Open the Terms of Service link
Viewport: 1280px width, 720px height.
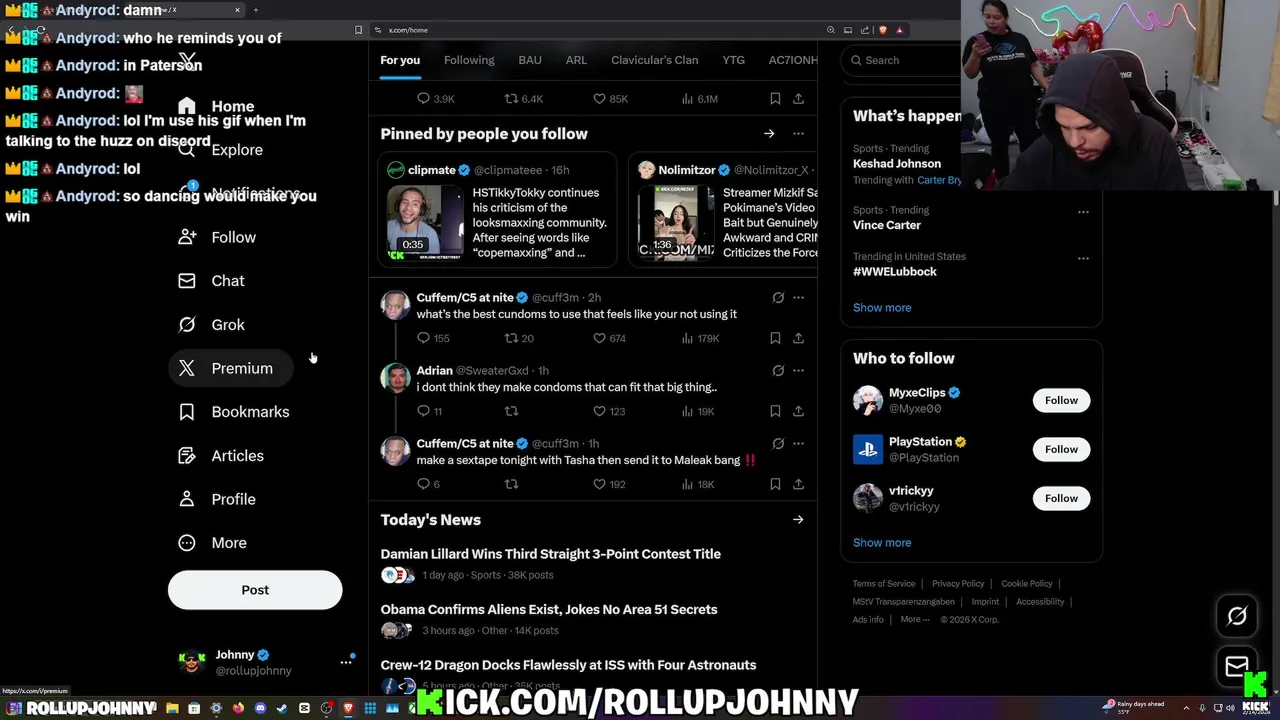click(x=884, y=584)
